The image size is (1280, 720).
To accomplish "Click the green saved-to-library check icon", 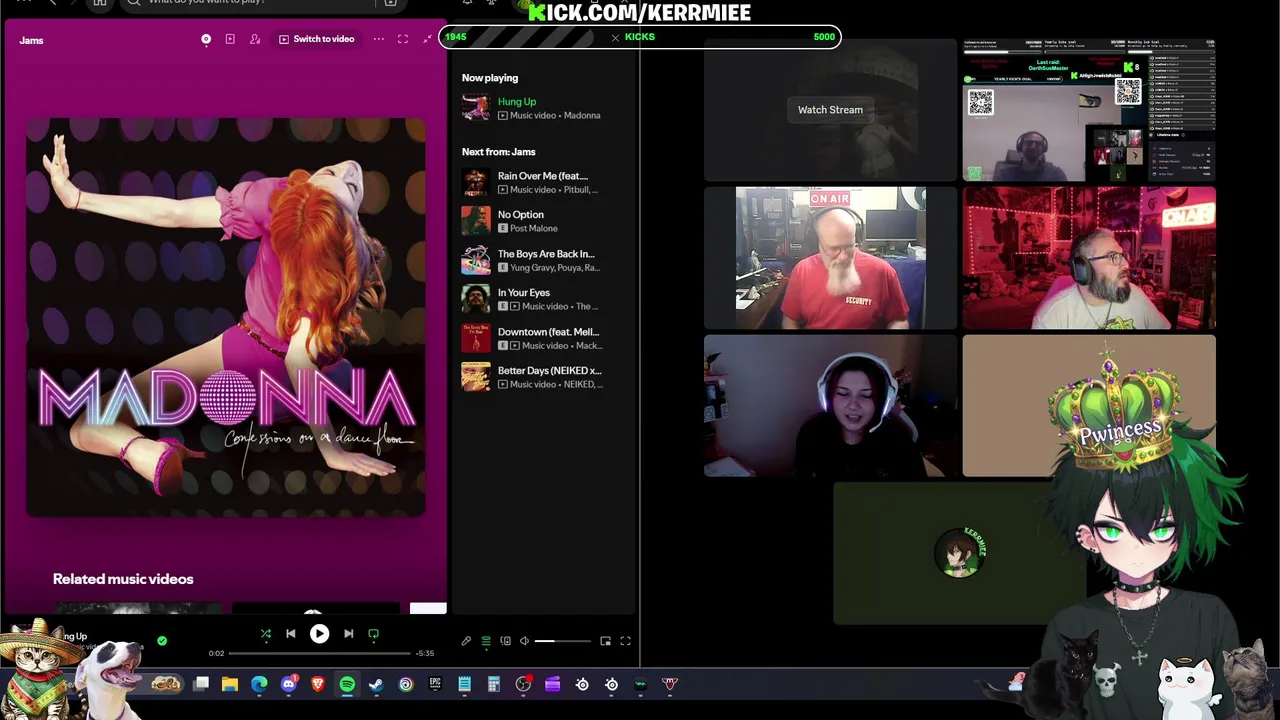I will coord(162,641).
